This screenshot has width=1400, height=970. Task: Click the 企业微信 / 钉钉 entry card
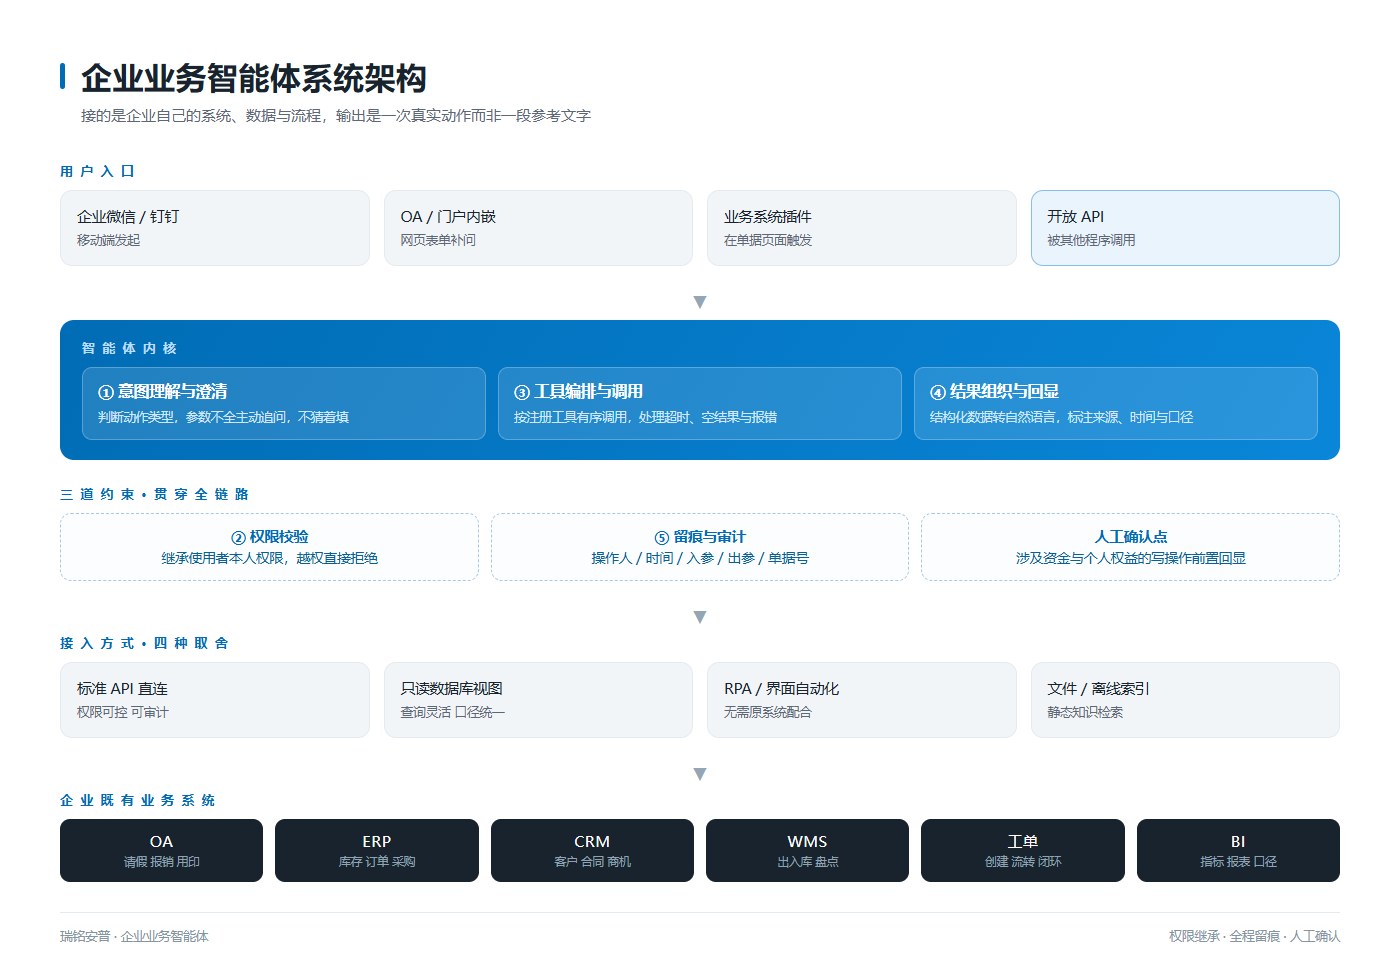214,228
